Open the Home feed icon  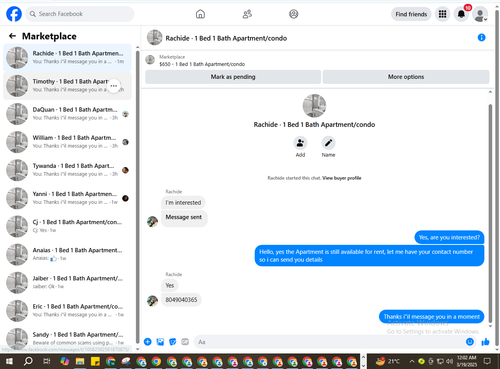pos(200,14)
